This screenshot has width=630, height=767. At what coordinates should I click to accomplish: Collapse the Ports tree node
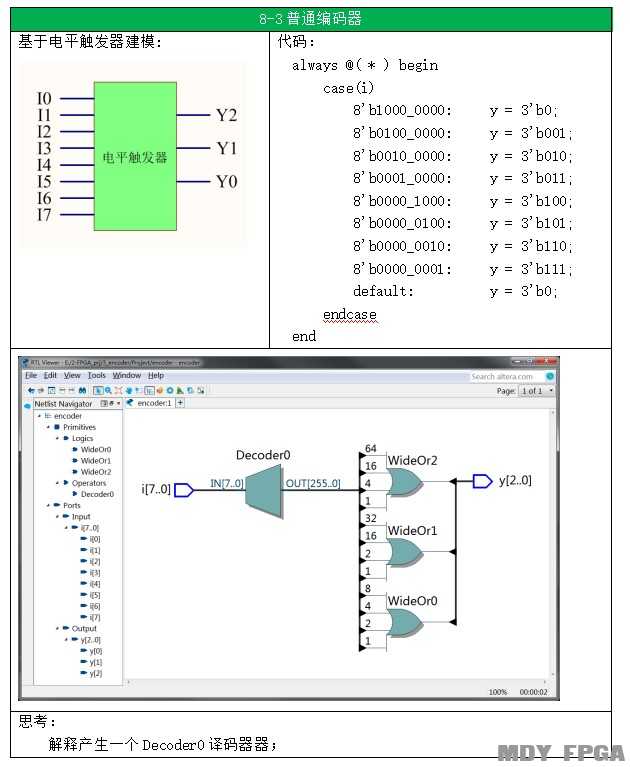coord(48,505)
